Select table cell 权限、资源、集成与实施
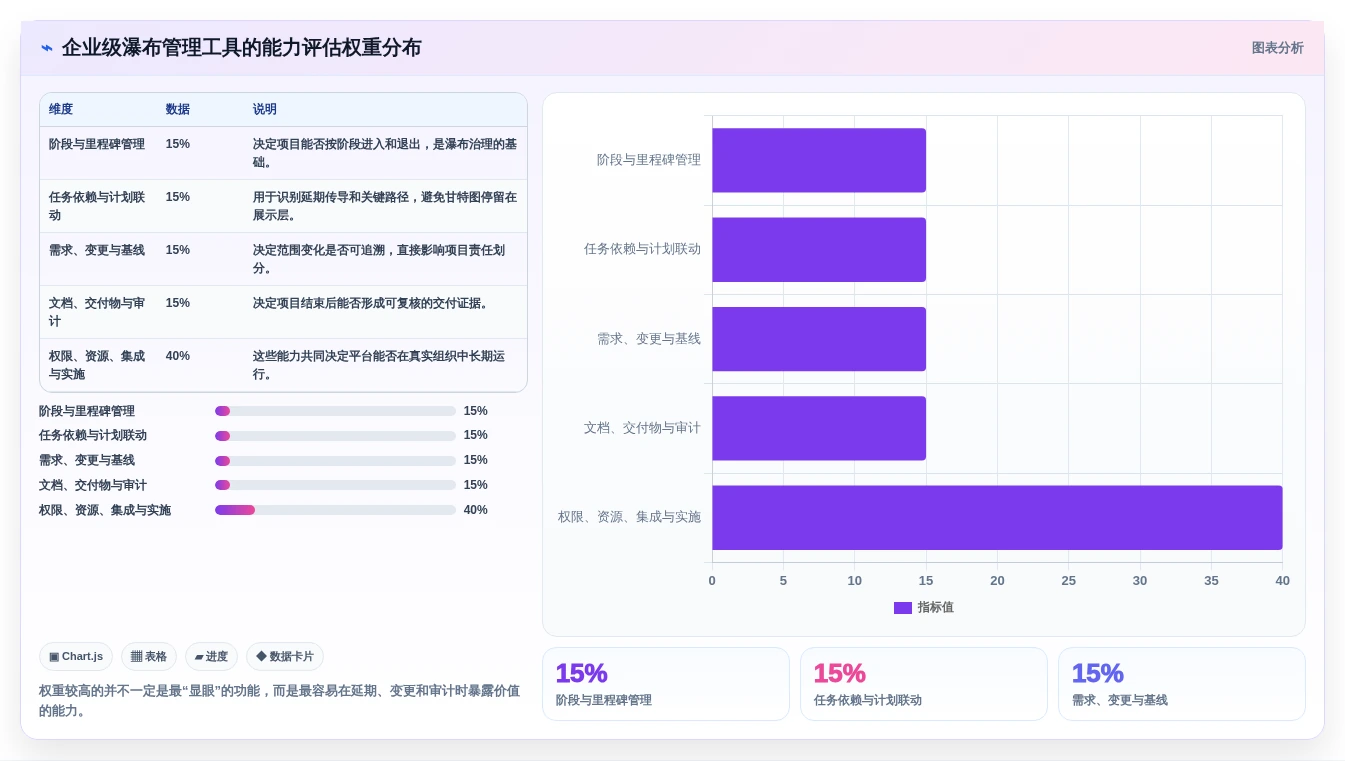 coord(97,365)
